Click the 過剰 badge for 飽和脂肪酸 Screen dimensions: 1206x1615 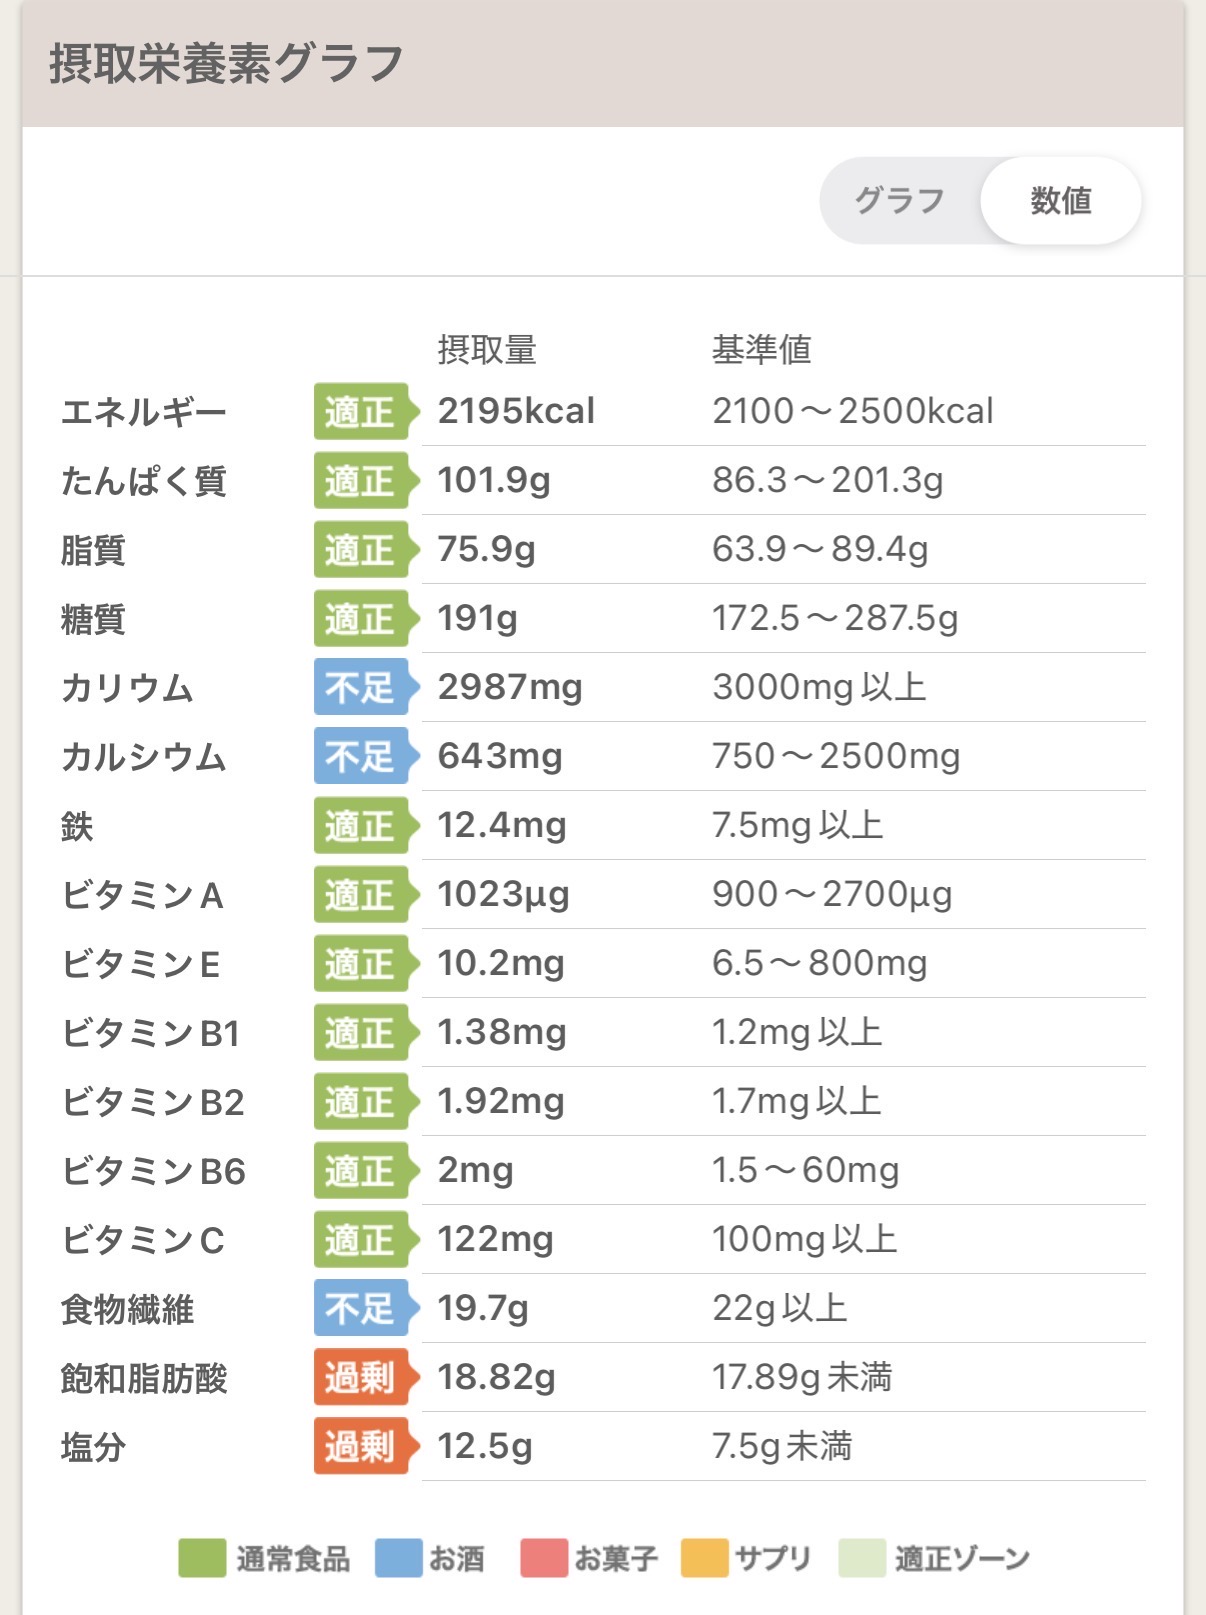click(x=361, y=1377)
